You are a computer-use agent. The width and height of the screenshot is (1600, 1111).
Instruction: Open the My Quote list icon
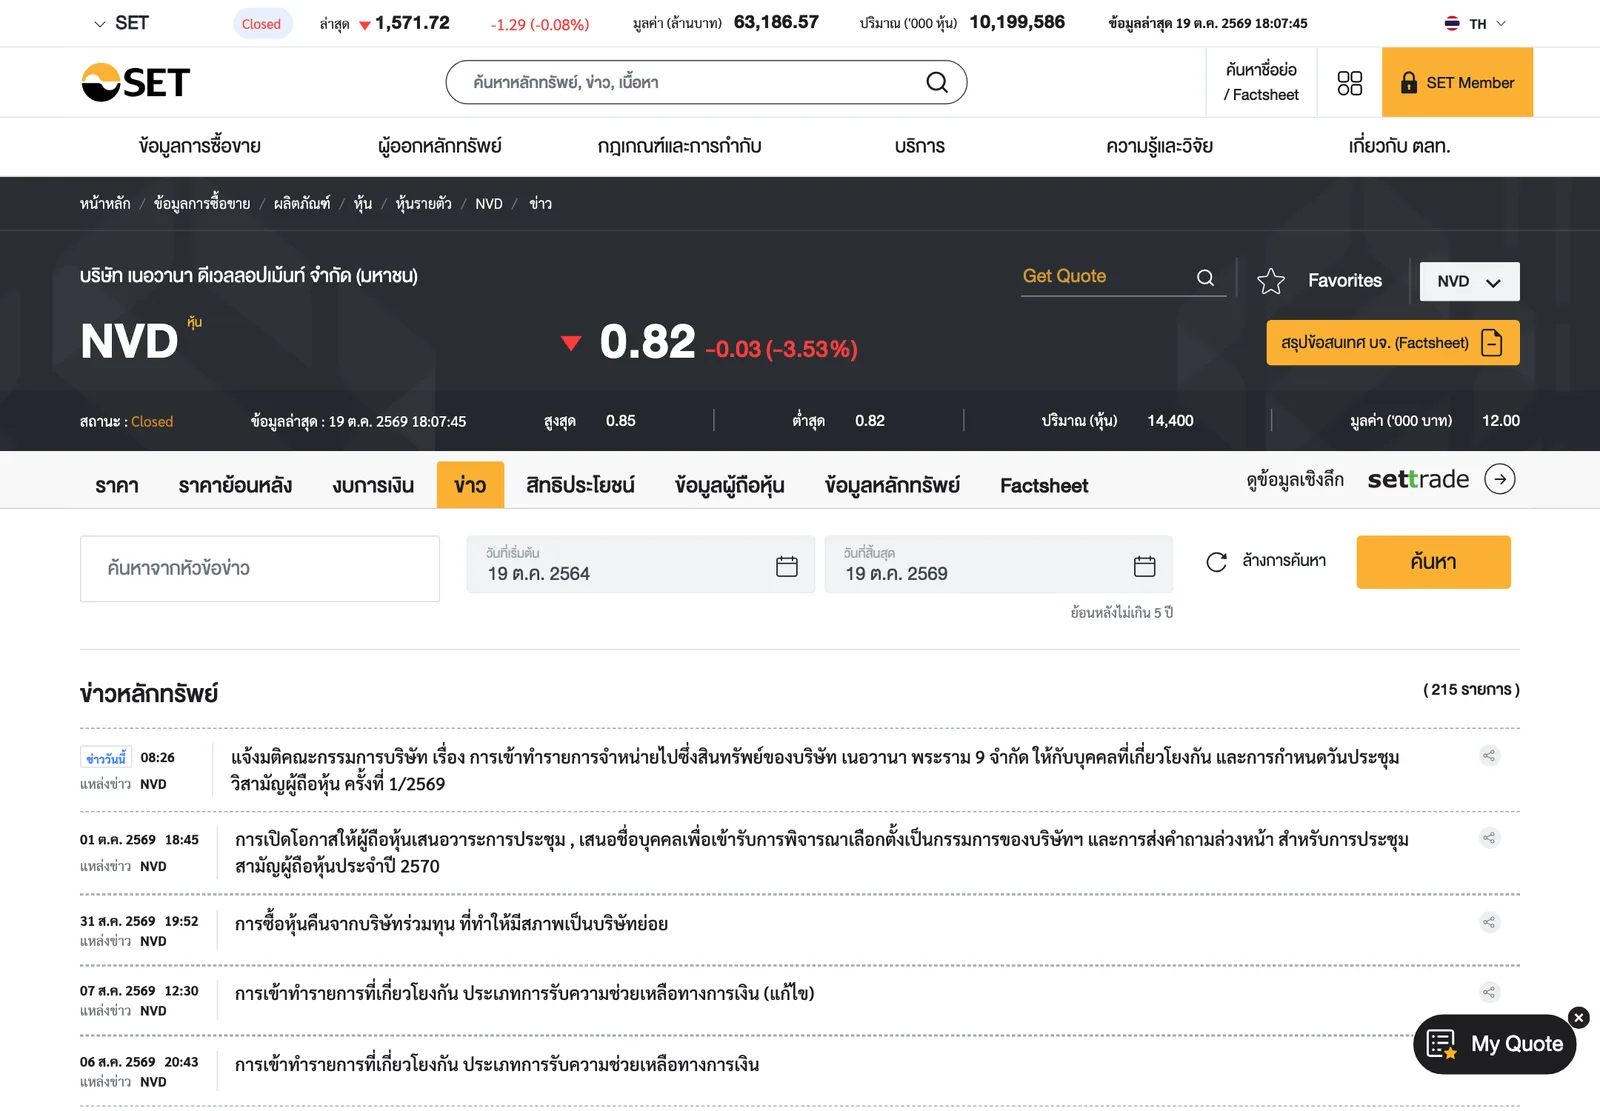coord(1442,1044)
